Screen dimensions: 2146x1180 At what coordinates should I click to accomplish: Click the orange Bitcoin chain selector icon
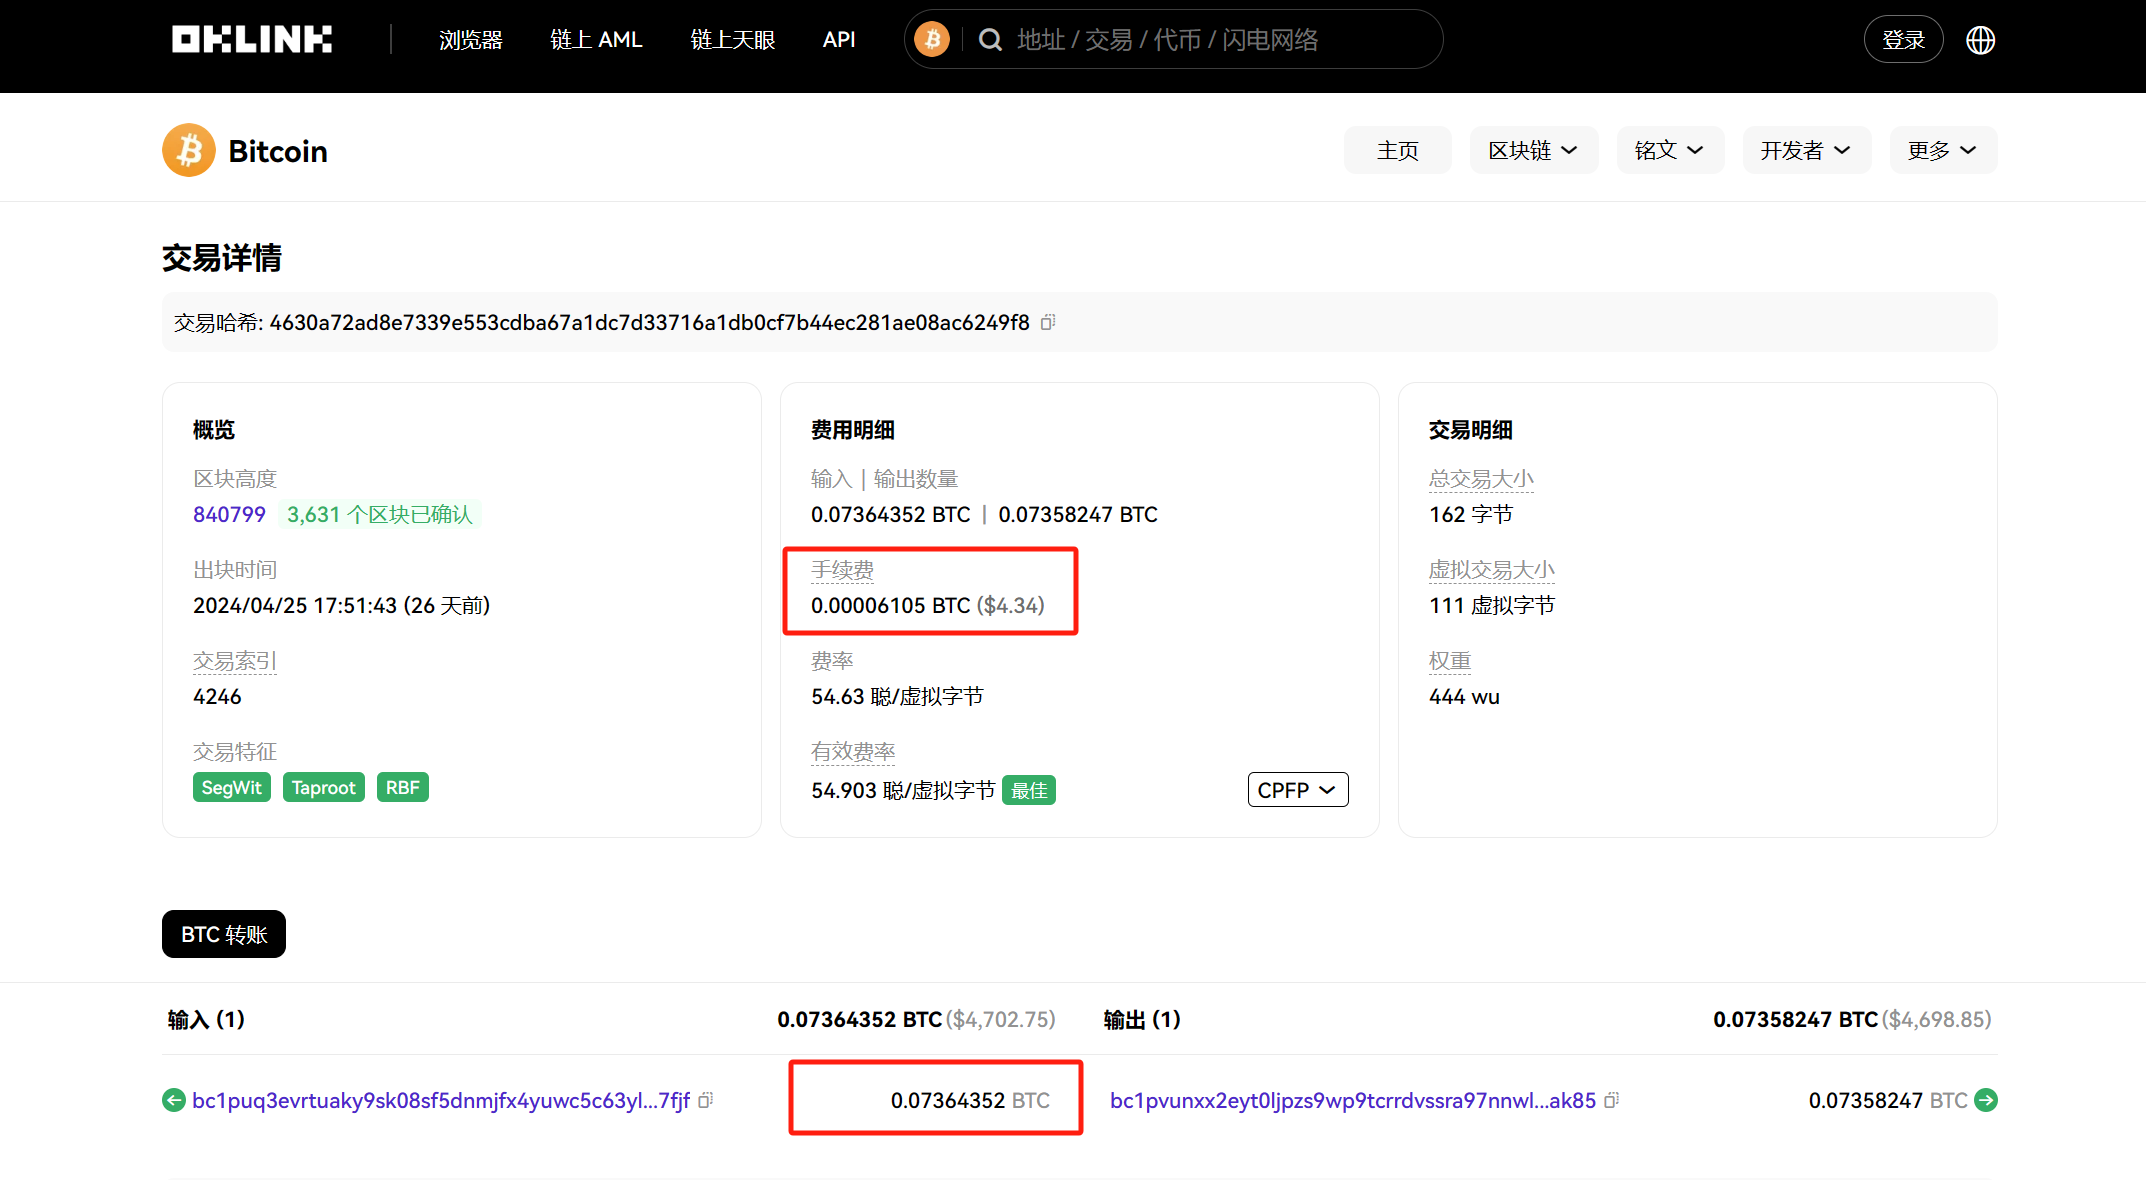point(932,39)
